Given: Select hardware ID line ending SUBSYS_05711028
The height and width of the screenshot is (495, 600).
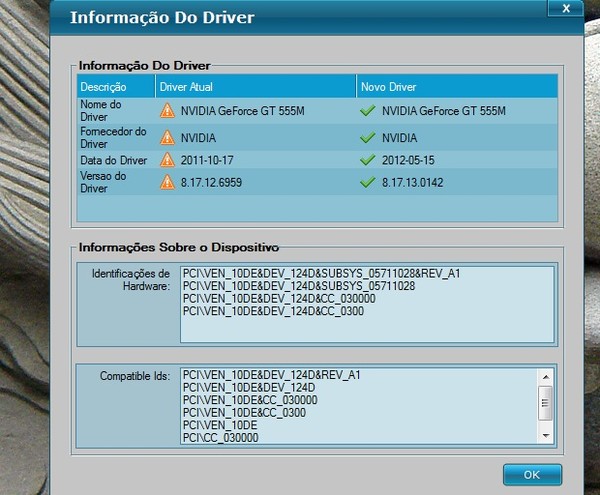Looking at the screenshot, I should [x=299, y=286].
